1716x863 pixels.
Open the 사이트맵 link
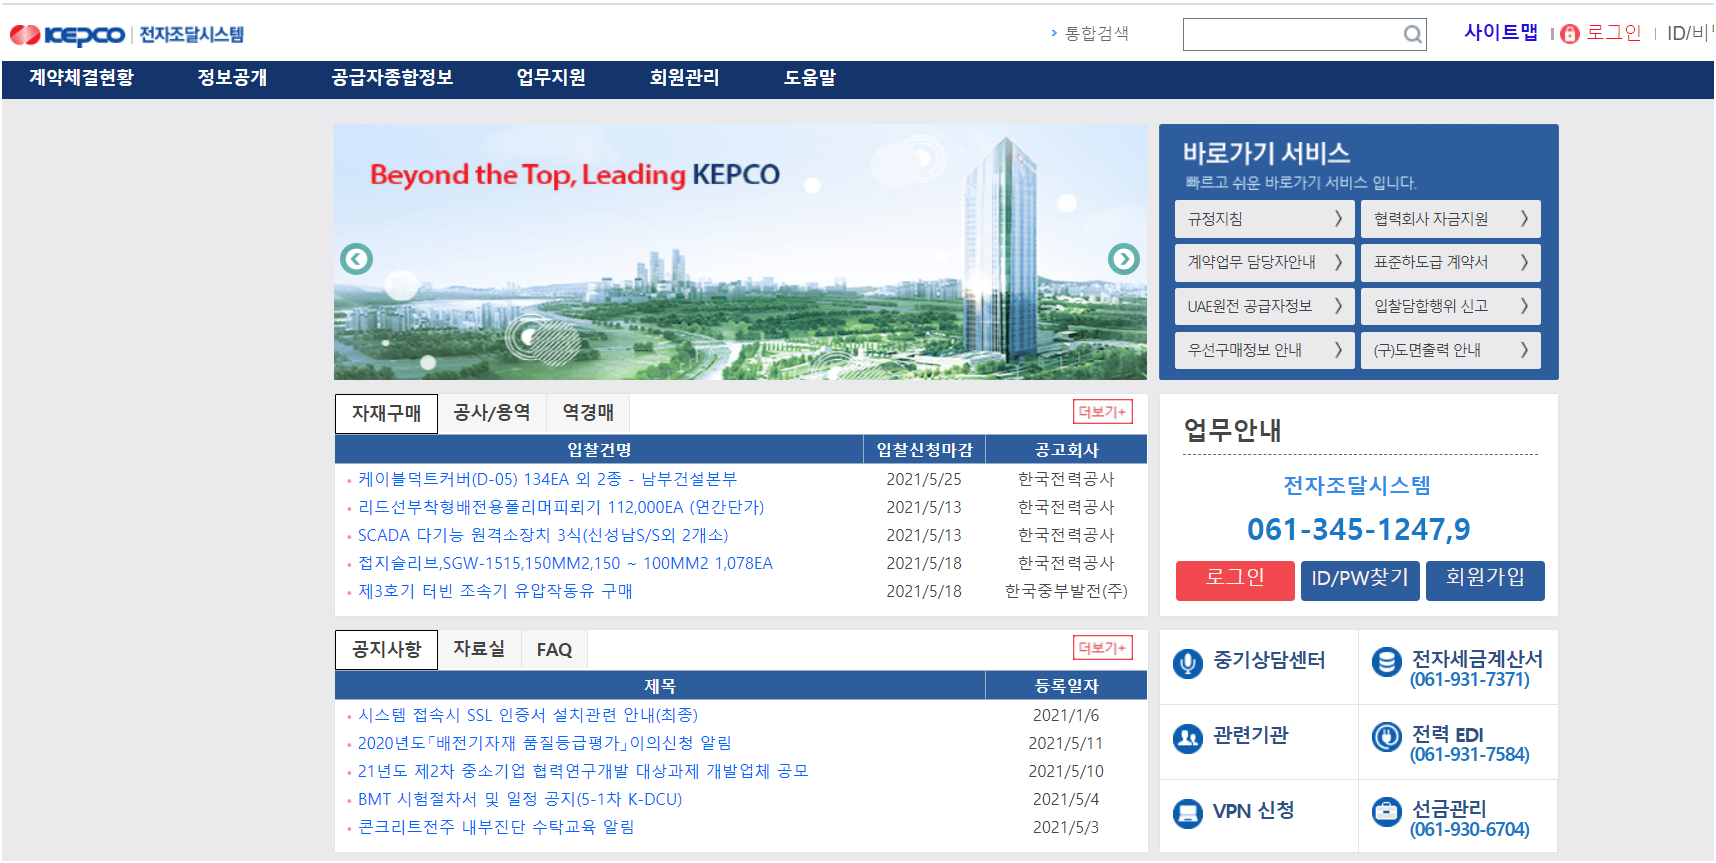point(1500,33)
